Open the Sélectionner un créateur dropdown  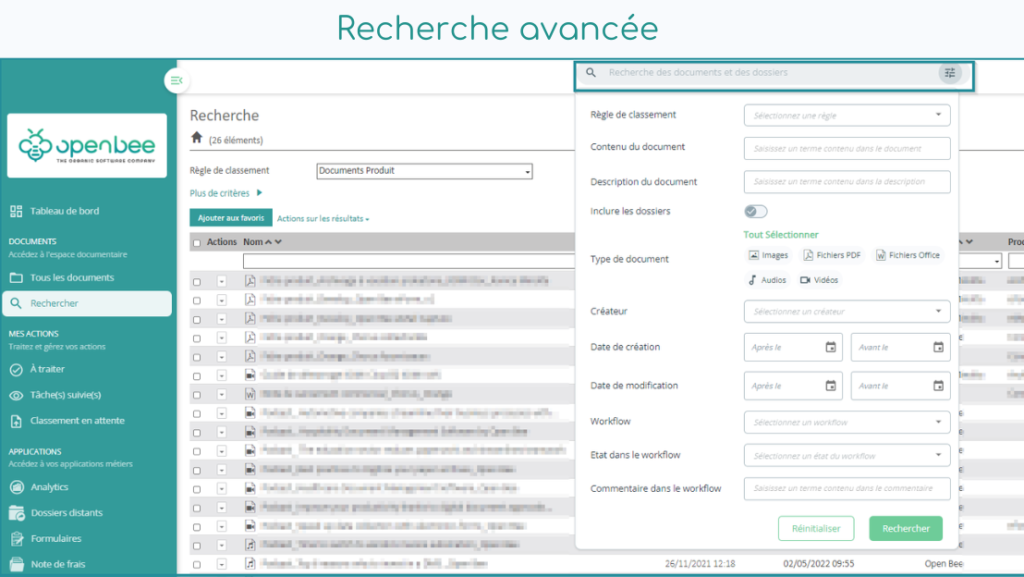tap(846, 311)
